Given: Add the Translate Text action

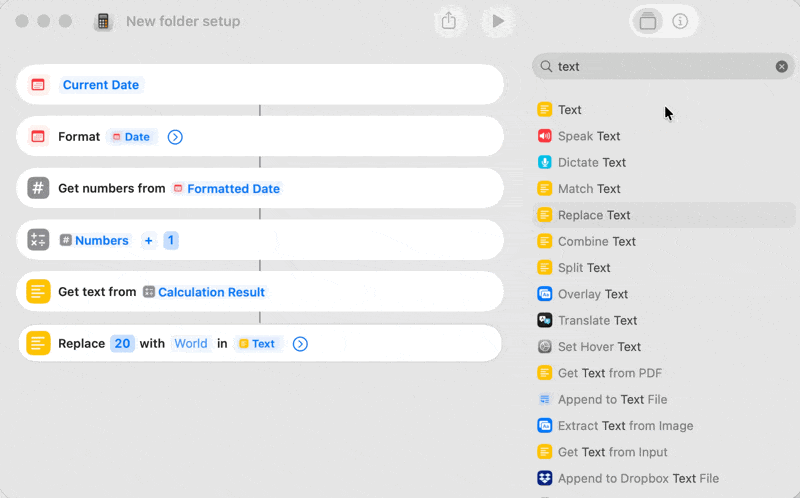Looking at the screenshot, I should point(663,320).
